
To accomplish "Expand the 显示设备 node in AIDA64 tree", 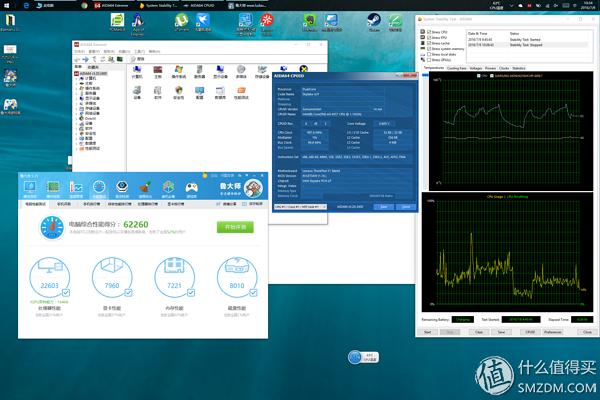I will (x=77, y=98).
